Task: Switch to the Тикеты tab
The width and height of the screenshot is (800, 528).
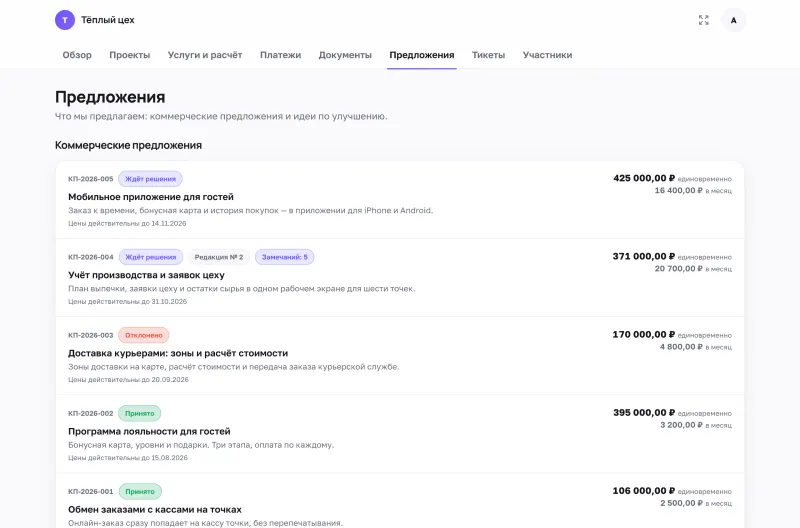Action: pos(488,55)
